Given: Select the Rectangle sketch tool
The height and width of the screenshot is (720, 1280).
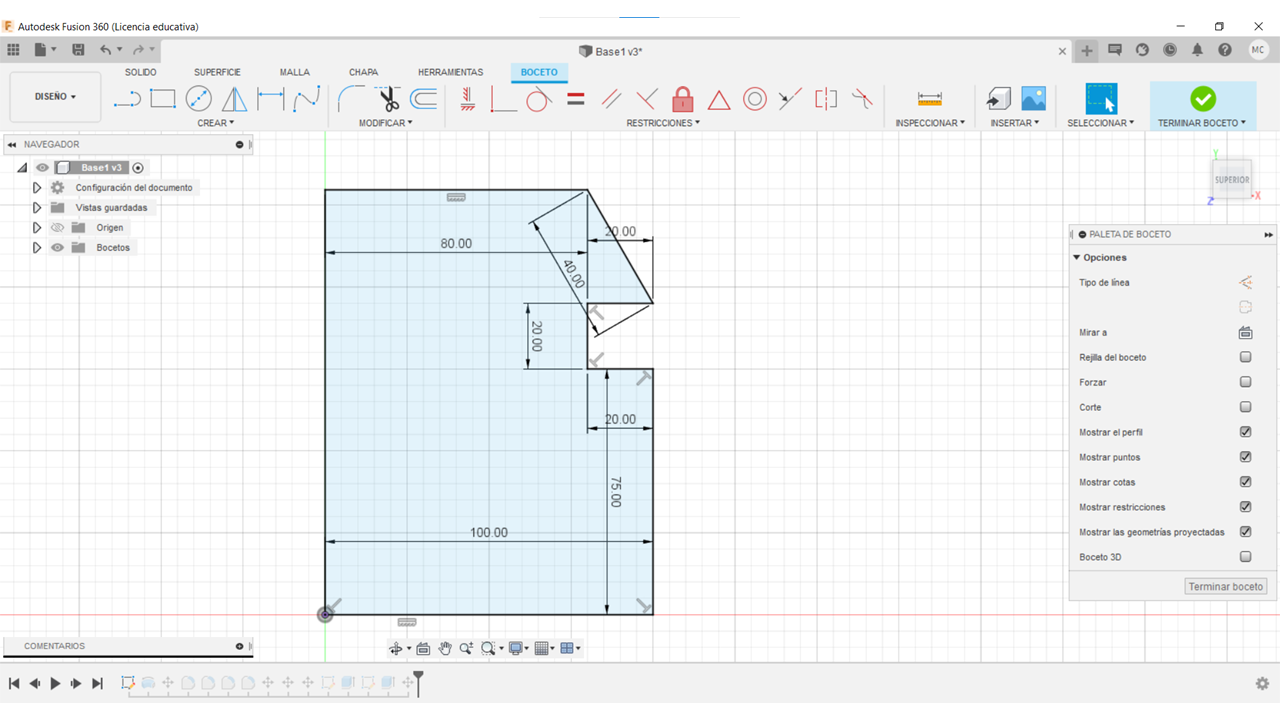Looking at the screenshot, I should pyautogui.click(x=163, y=98).
